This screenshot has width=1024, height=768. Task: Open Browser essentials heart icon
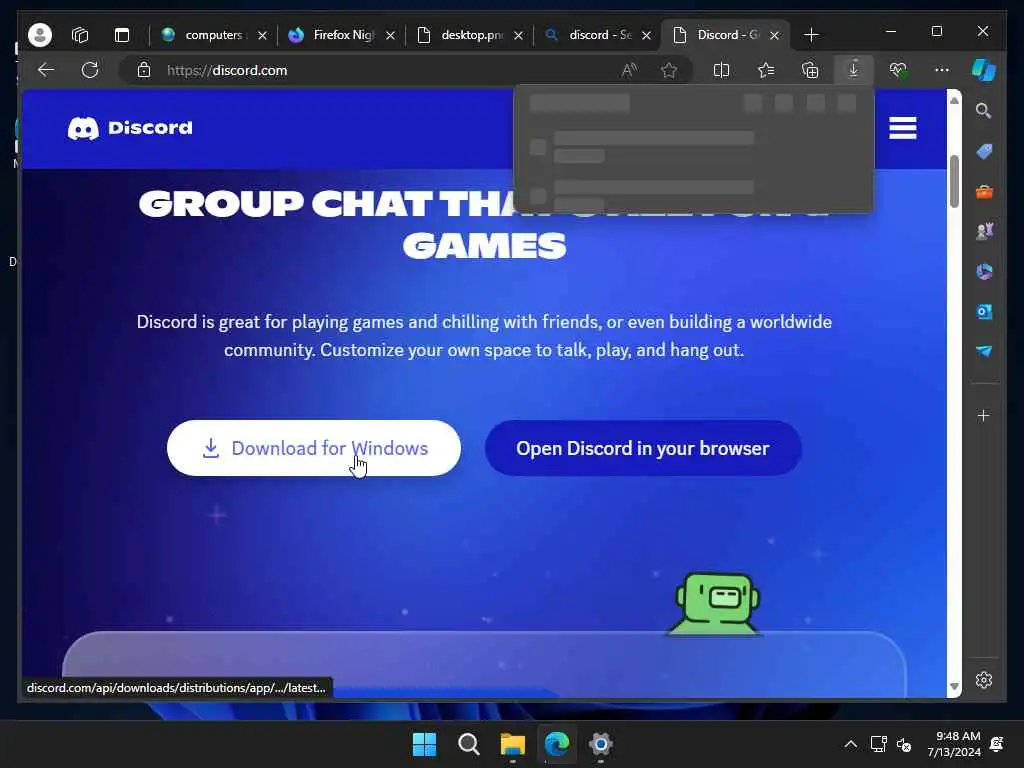point(898,70)
